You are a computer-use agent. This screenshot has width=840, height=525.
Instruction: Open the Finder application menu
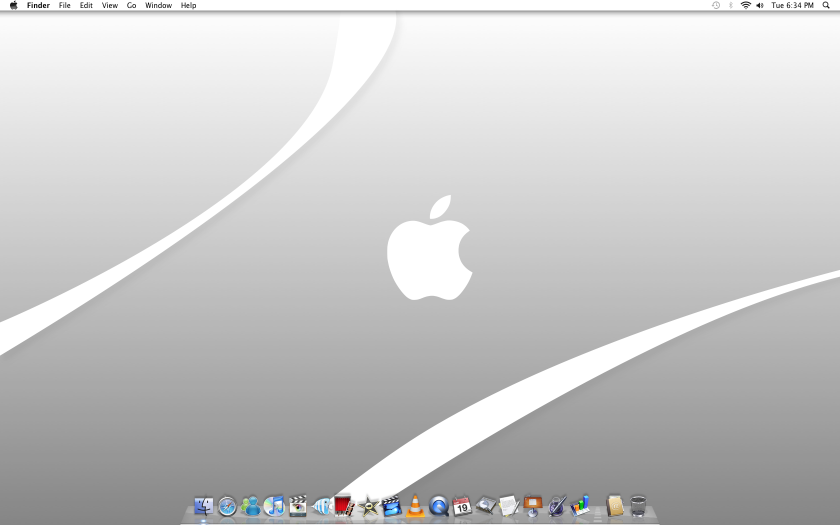click(x=38, y=5)
